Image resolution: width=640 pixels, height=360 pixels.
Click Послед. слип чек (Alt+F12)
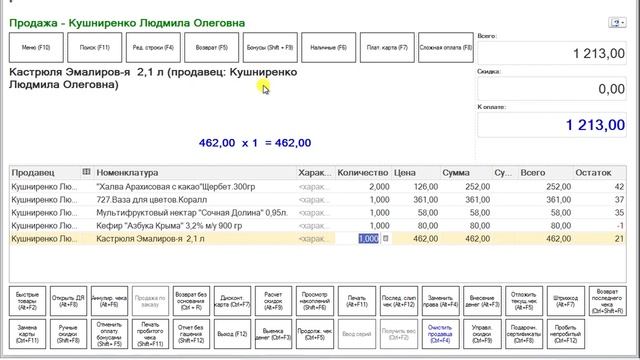click(x=399, y=301)
